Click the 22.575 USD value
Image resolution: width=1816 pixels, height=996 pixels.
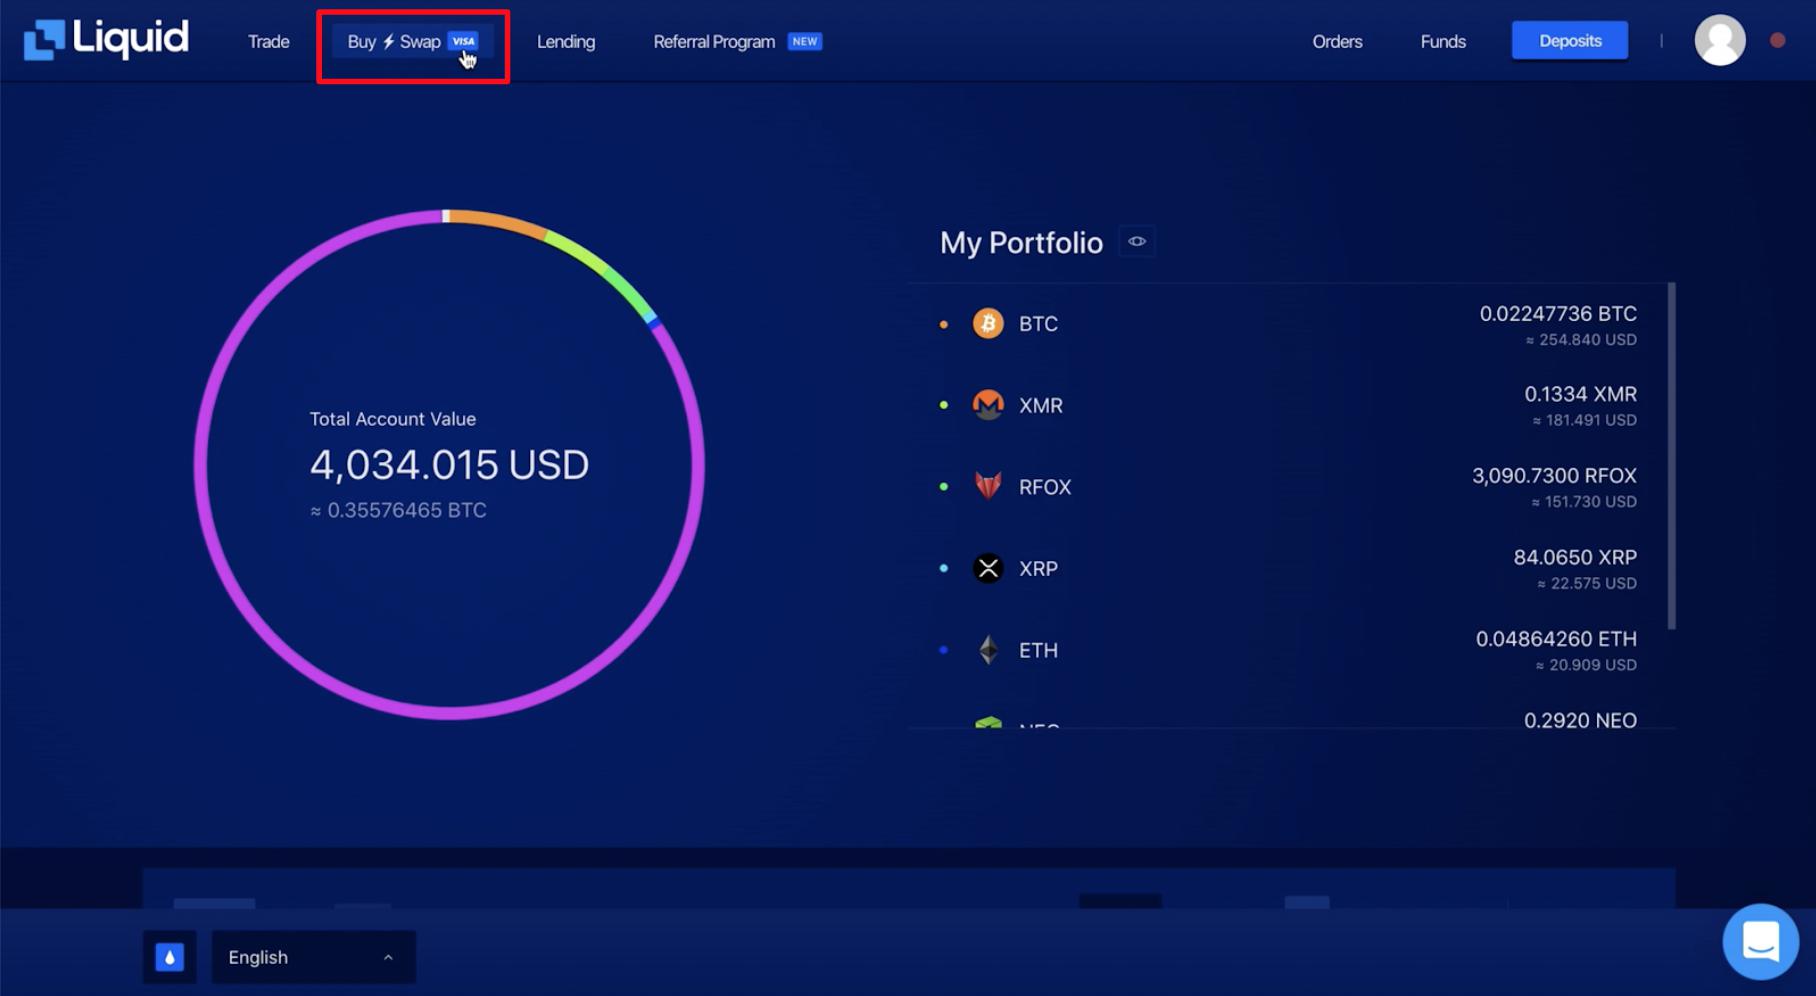tap(1587, 584)
